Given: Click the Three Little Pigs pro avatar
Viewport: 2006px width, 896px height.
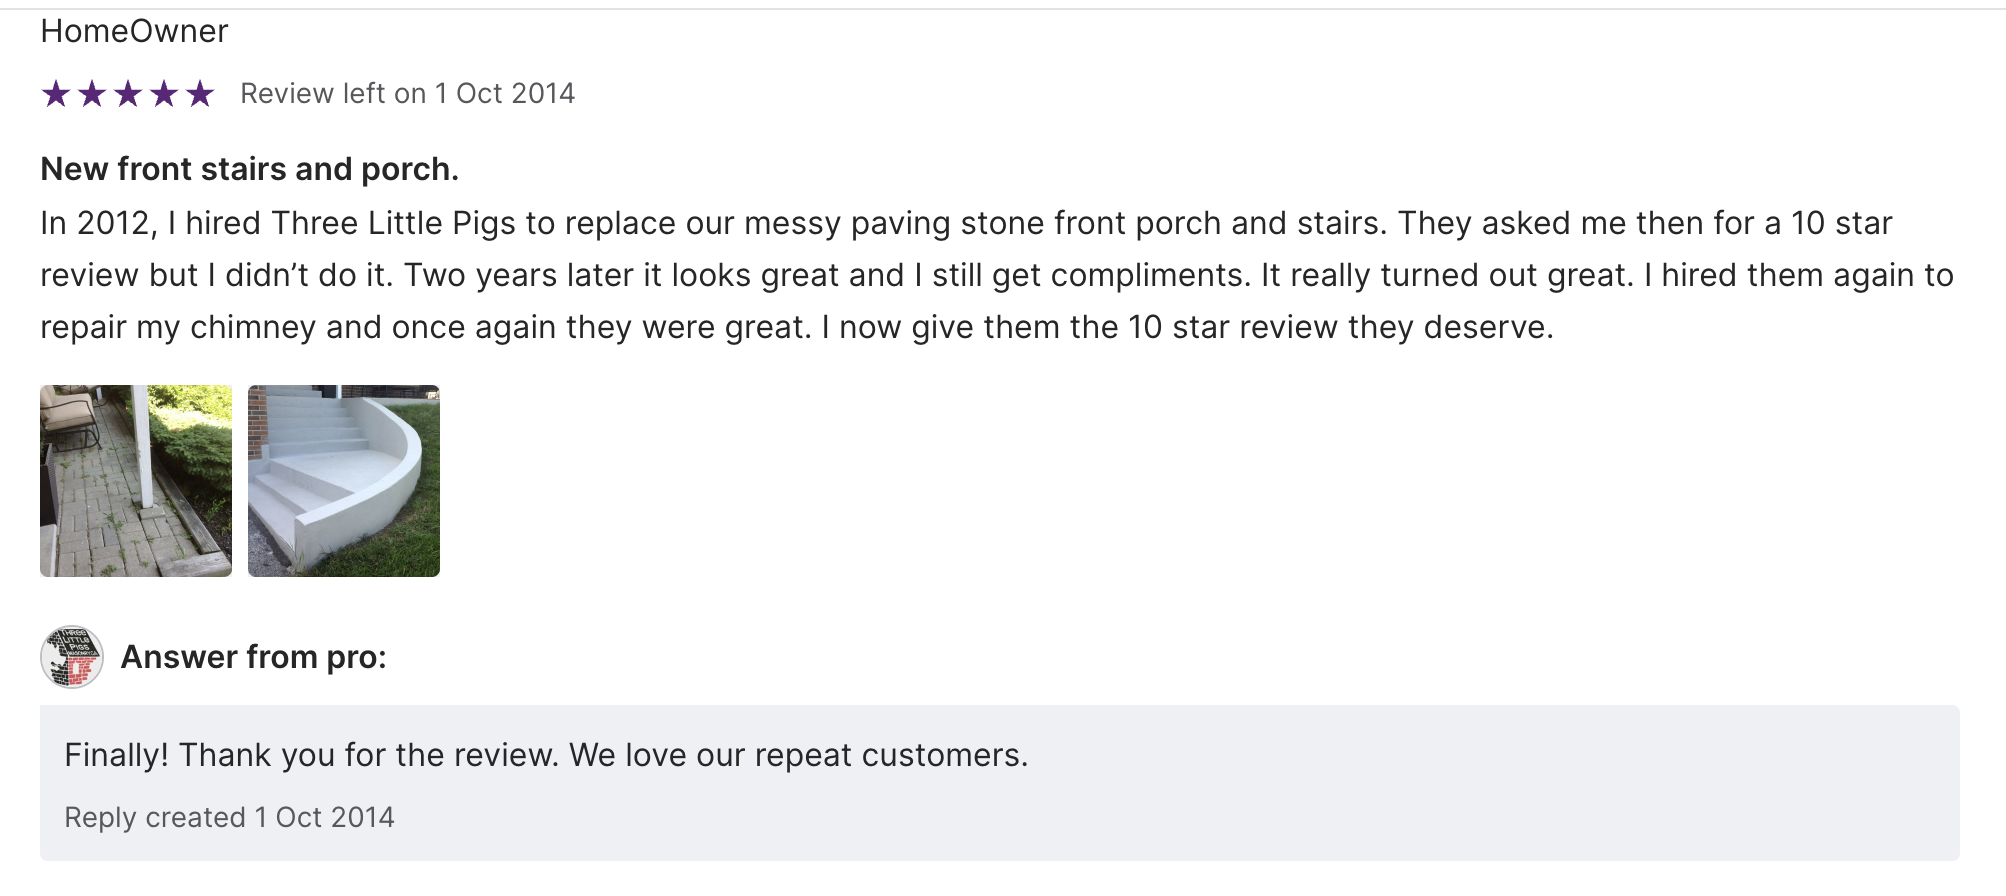Looking at the screenshot, I should (72, 657).
